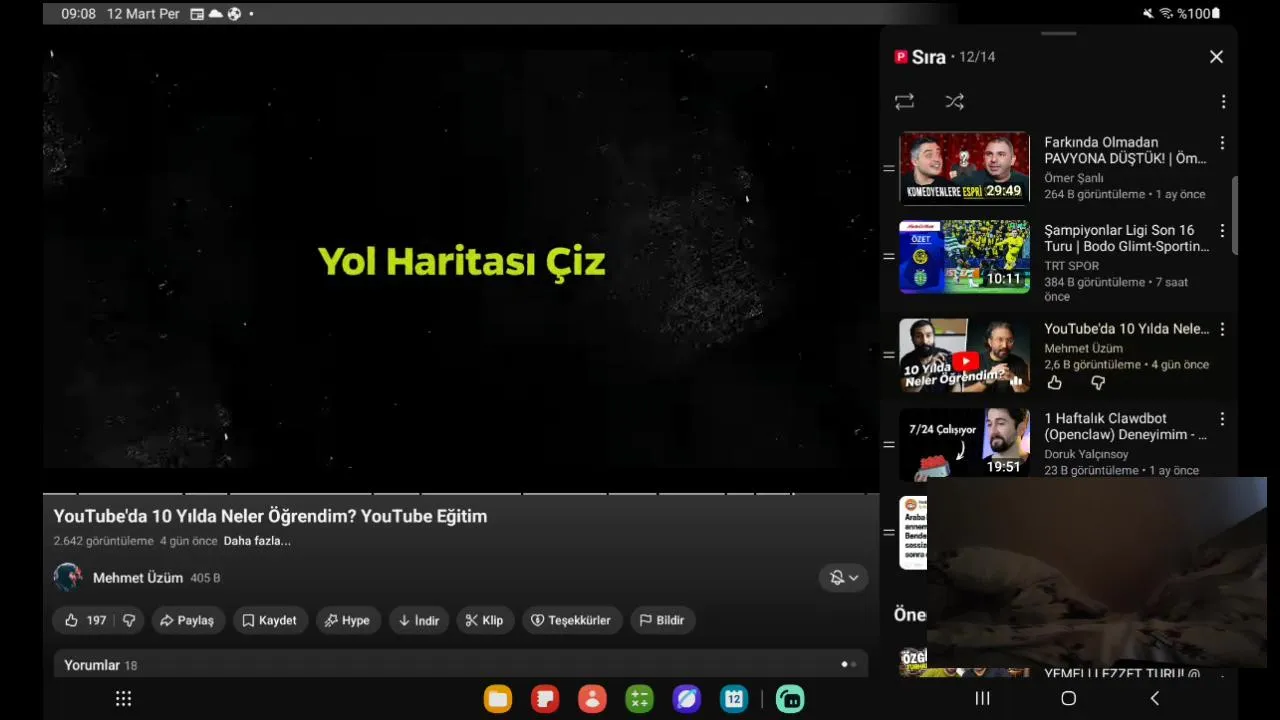
Task: Tap the back navigation button
Action: click(1154, 698)
